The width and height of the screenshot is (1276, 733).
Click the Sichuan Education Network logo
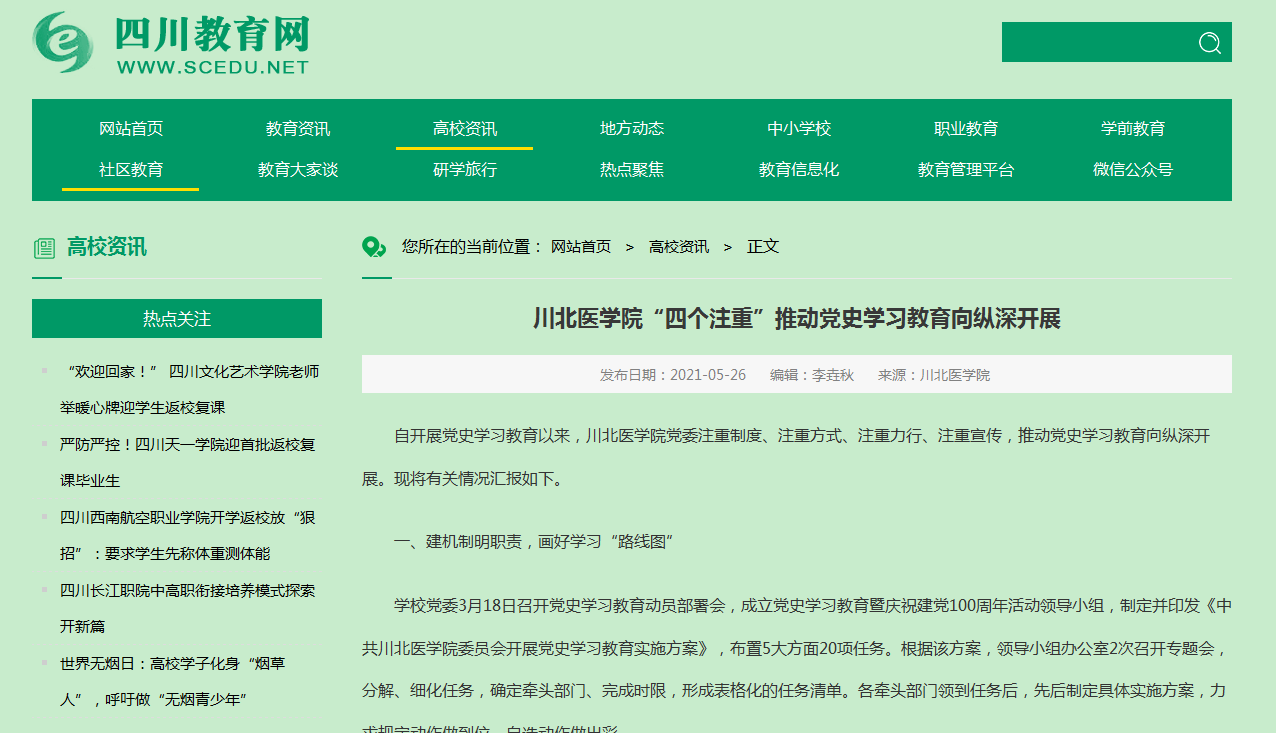tap(172, 43)
